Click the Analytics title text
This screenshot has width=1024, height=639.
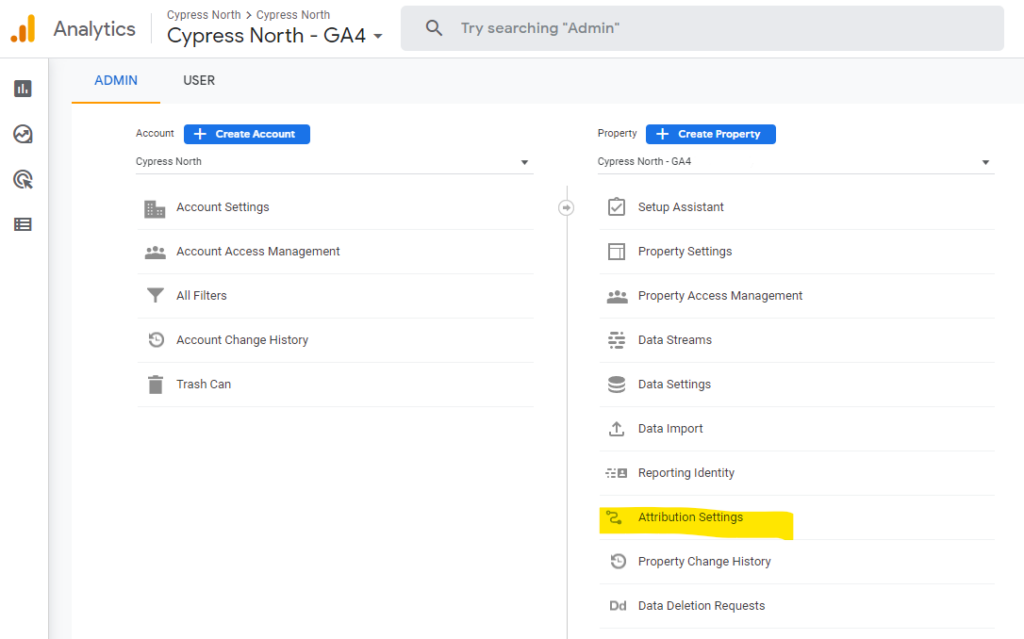(x=95, y=29)
